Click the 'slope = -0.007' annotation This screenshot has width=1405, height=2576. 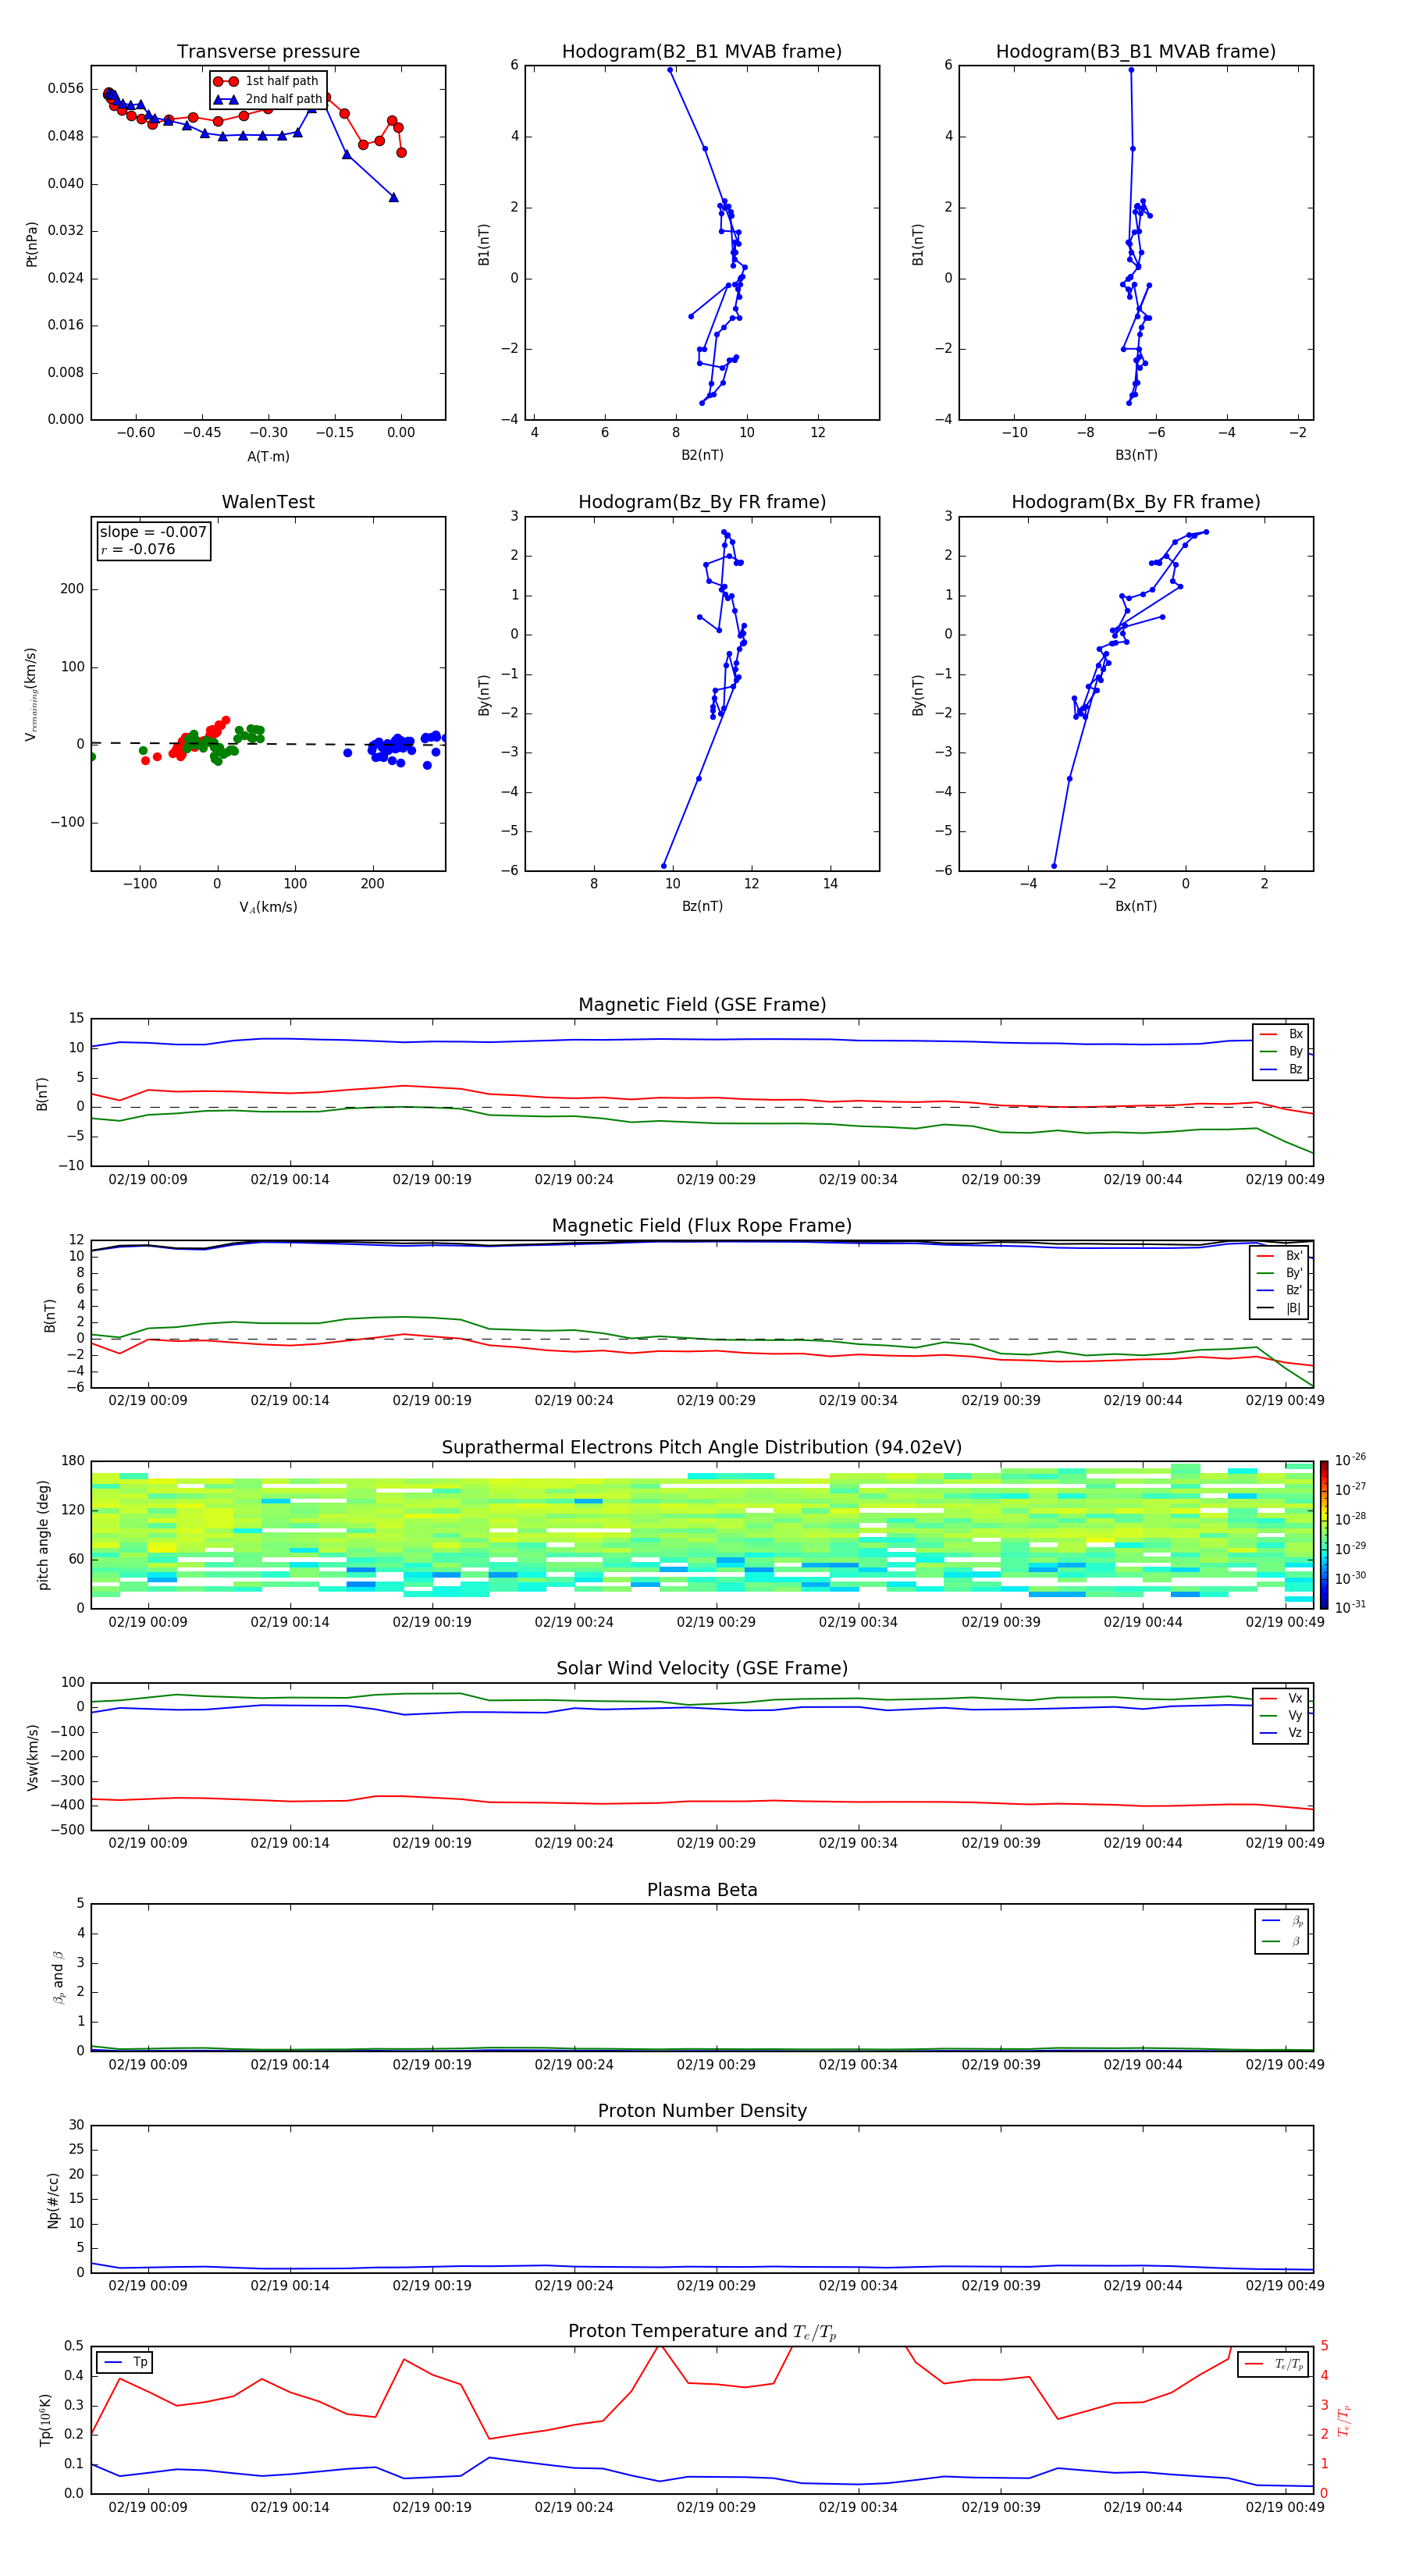[153, 532]
